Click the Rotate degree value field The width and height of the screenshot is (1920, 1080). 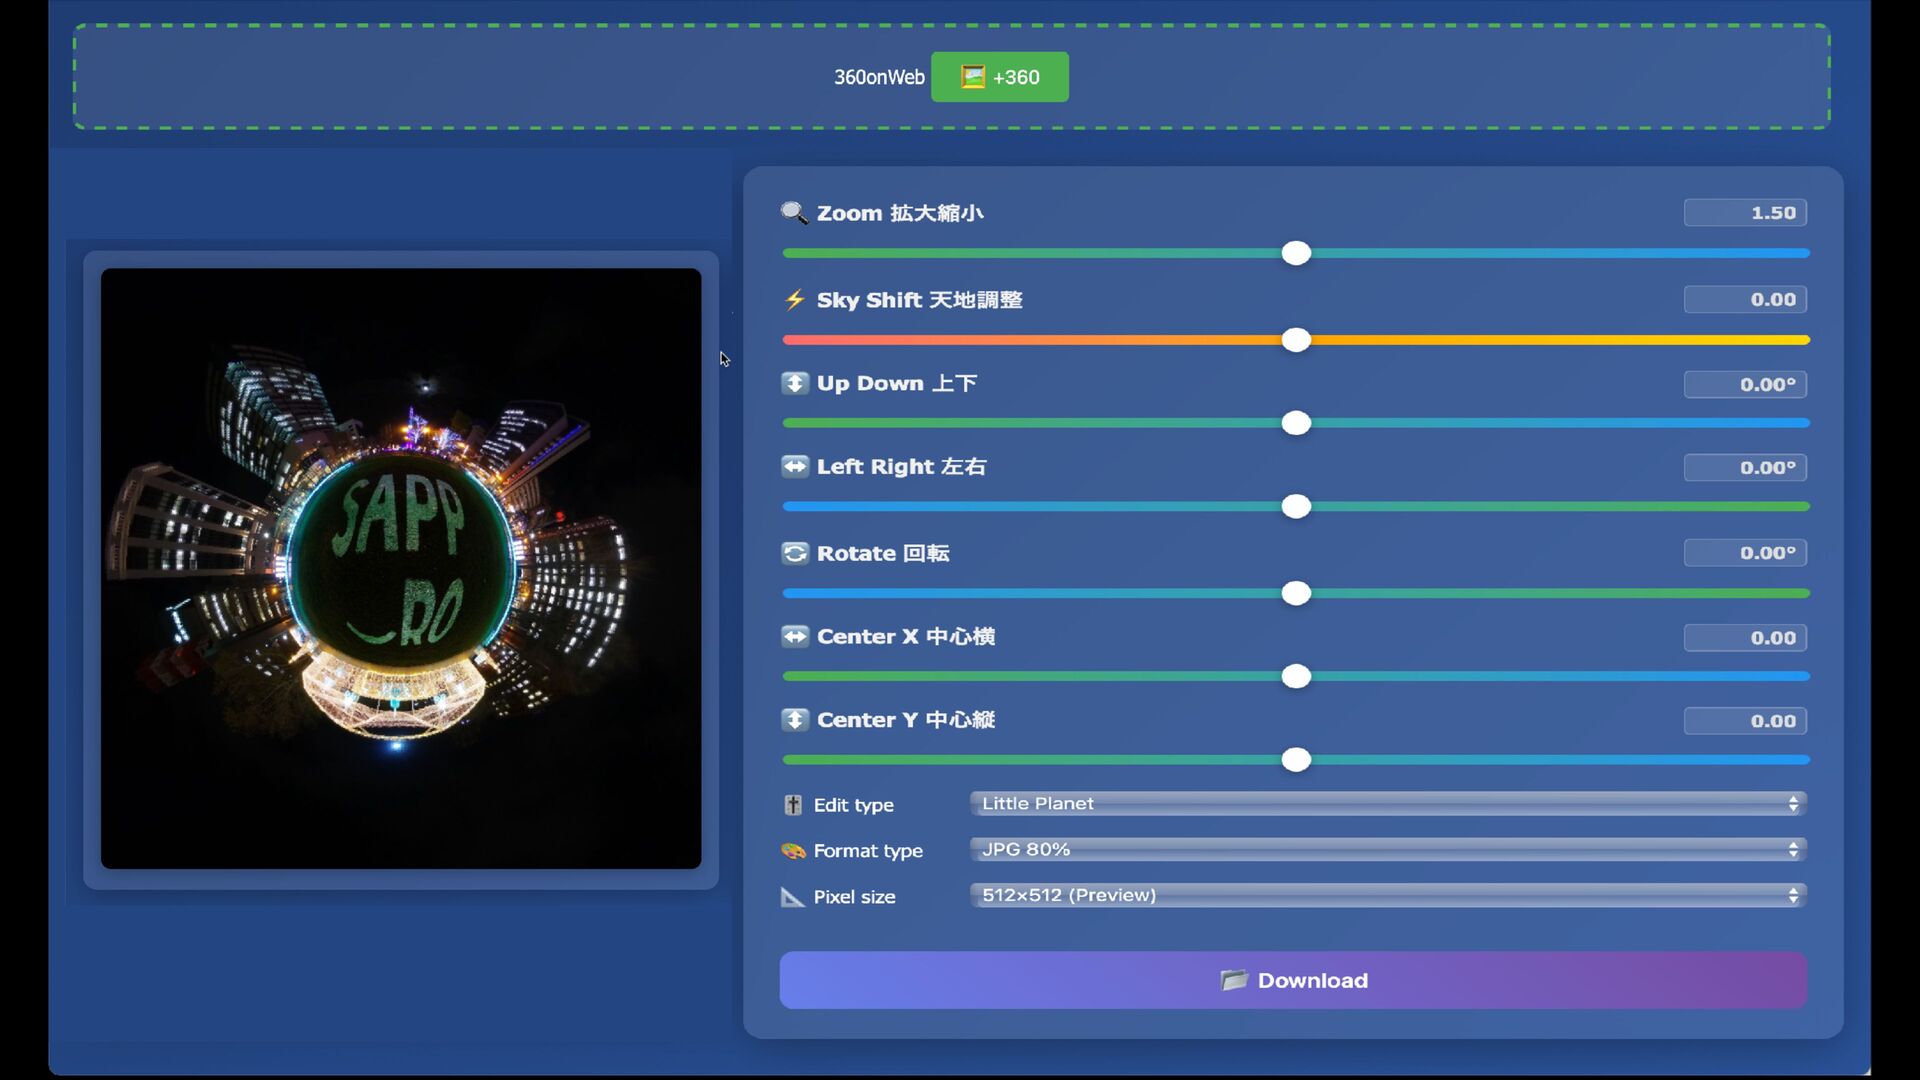[x=1745, y=553]
